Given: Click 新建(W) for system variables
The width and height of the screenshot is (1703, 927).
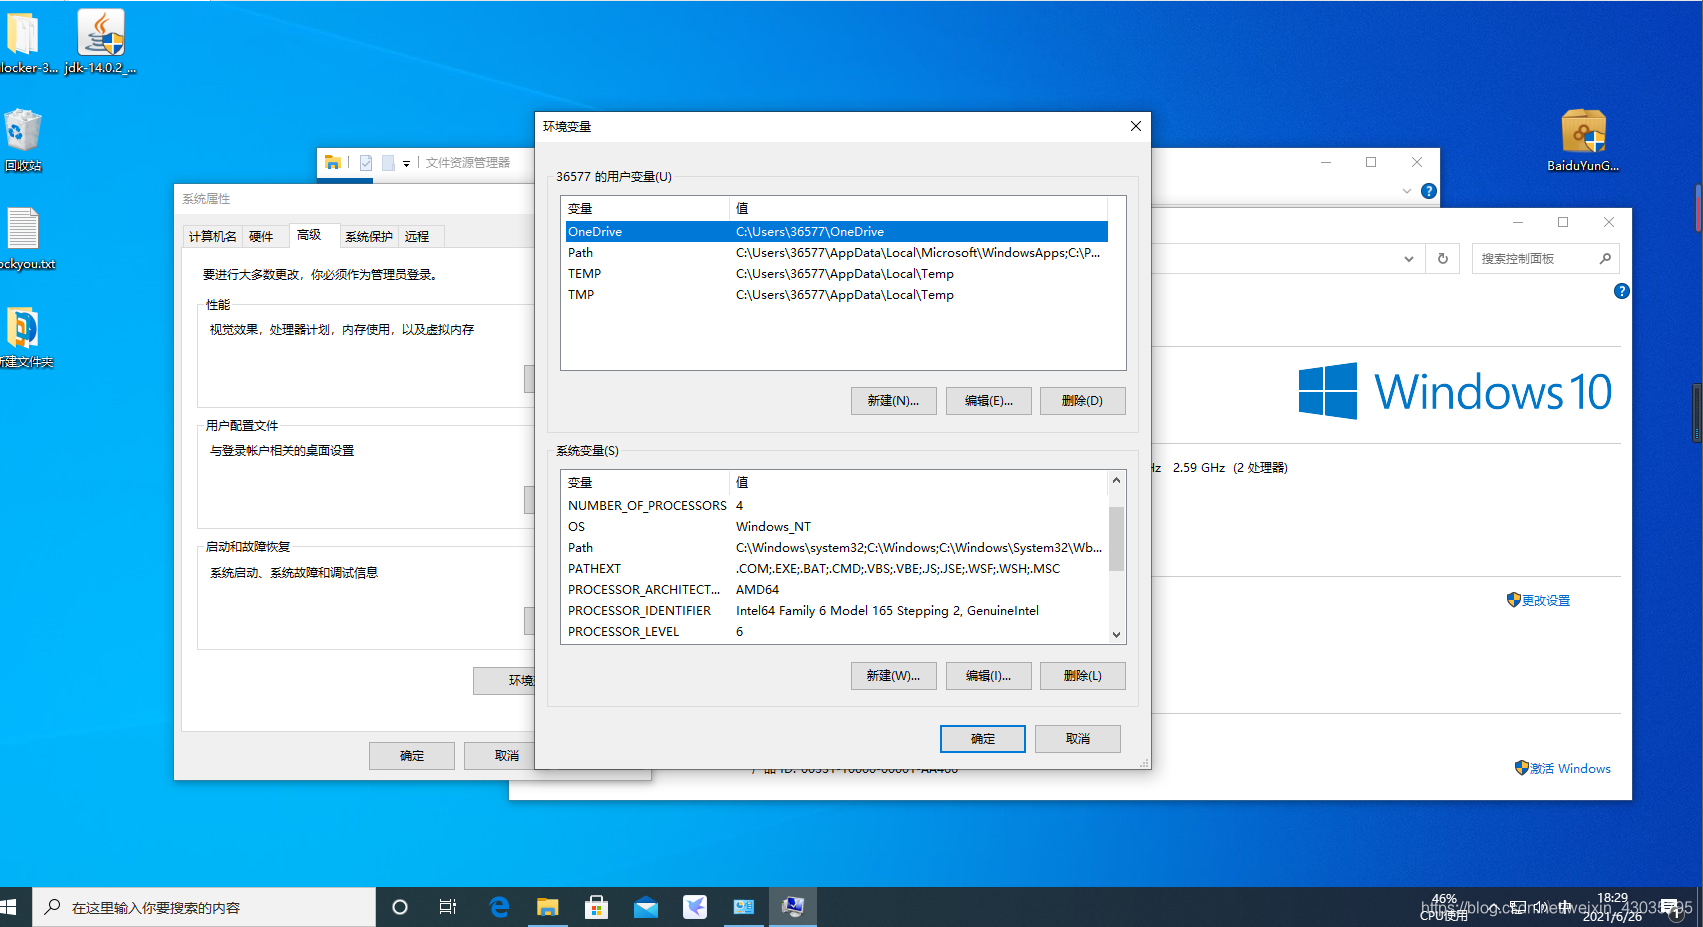Looking at the screenshot, I should pos(893,676).
